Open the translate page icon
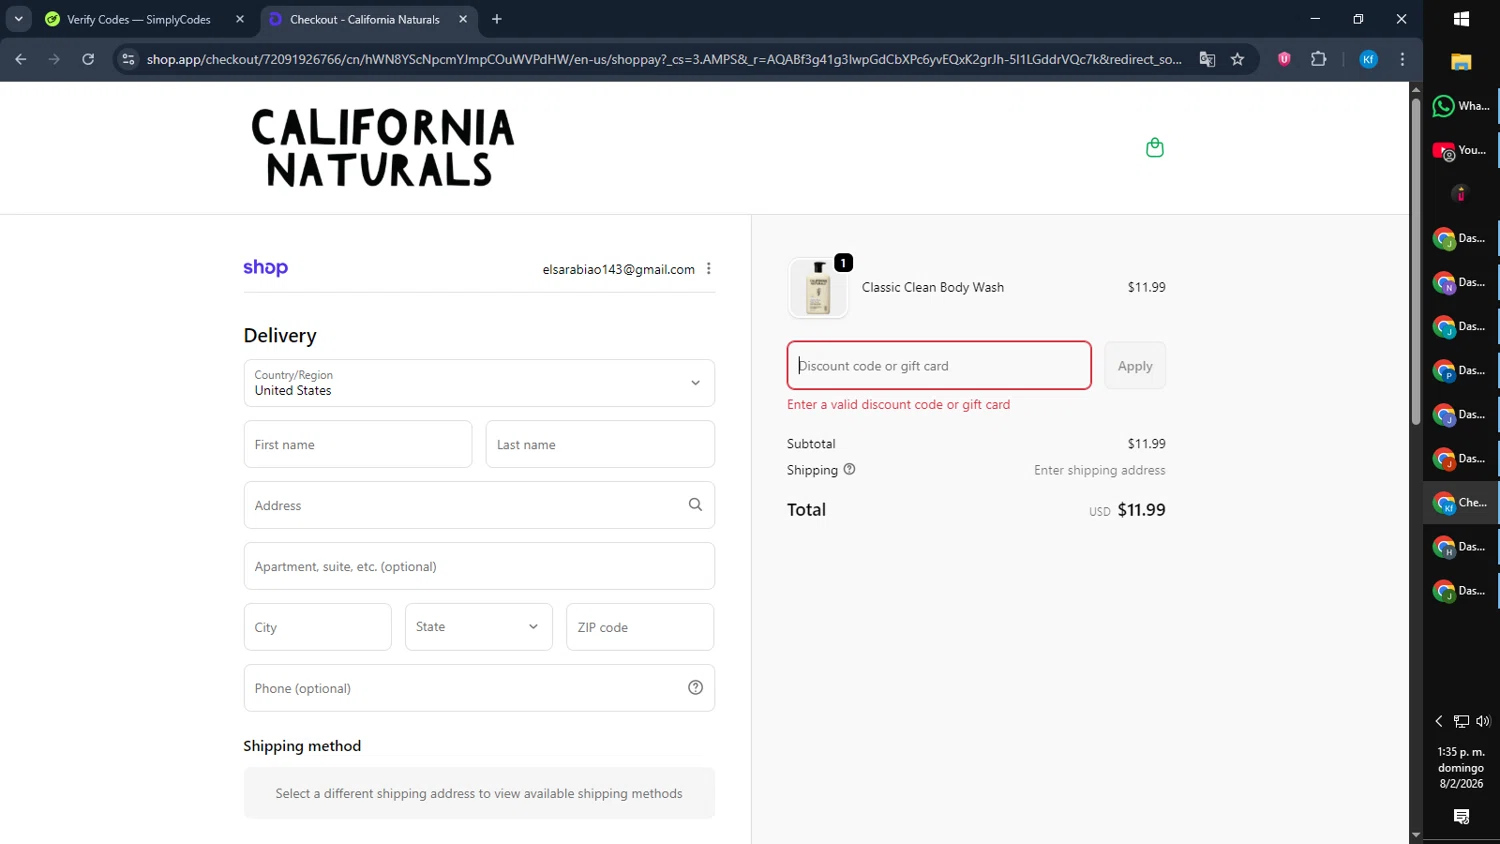This screenshot has width=1500, height=844. point(1207,59)
